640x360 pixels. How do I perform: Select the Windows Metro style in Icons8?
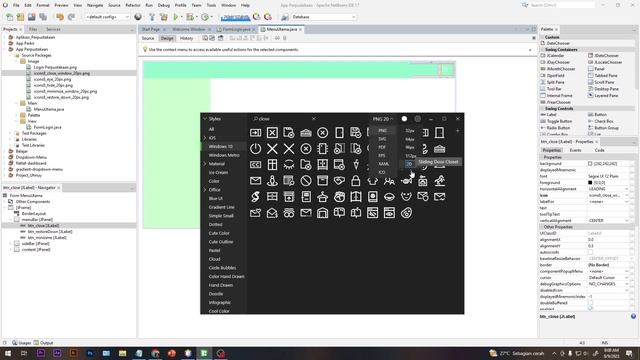point(224,155)
